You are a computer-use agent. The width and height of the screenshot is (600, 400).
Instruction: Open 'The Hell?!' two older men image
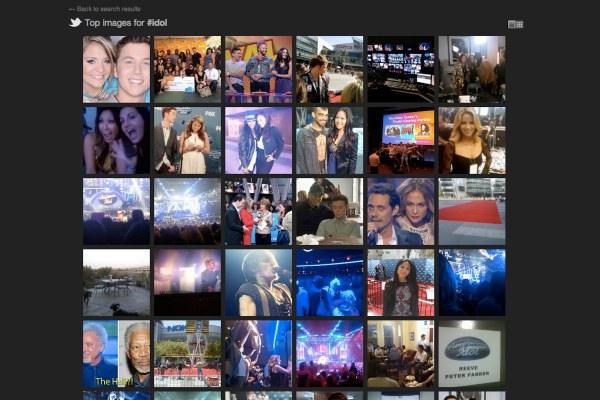116,354
